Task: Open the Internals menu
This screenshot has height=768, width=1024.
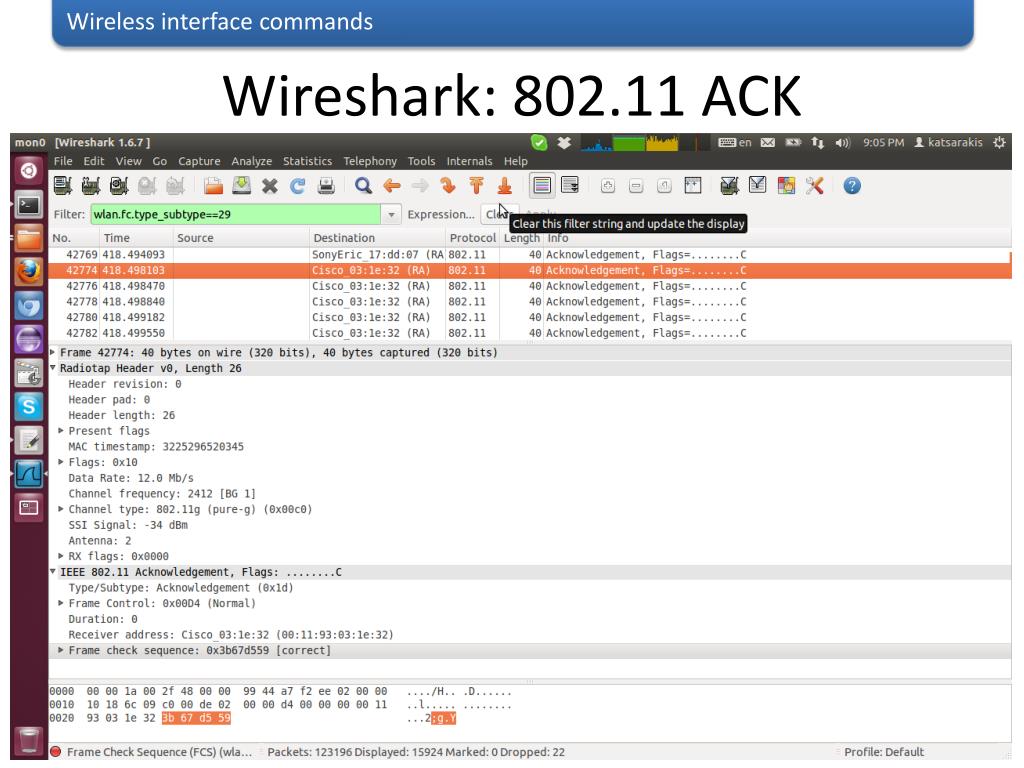Action: tap(469, 161)
